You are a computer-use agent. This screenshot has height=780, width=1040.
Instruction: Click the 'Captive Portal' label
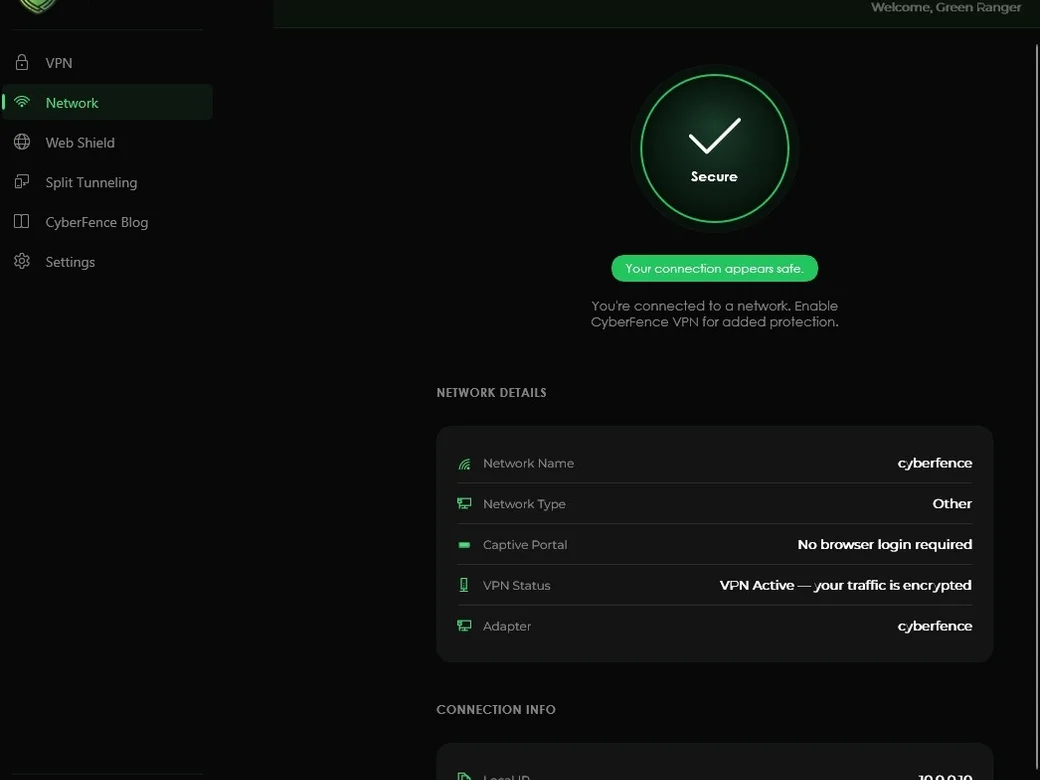pyautogui.click(x=525, y=545)
